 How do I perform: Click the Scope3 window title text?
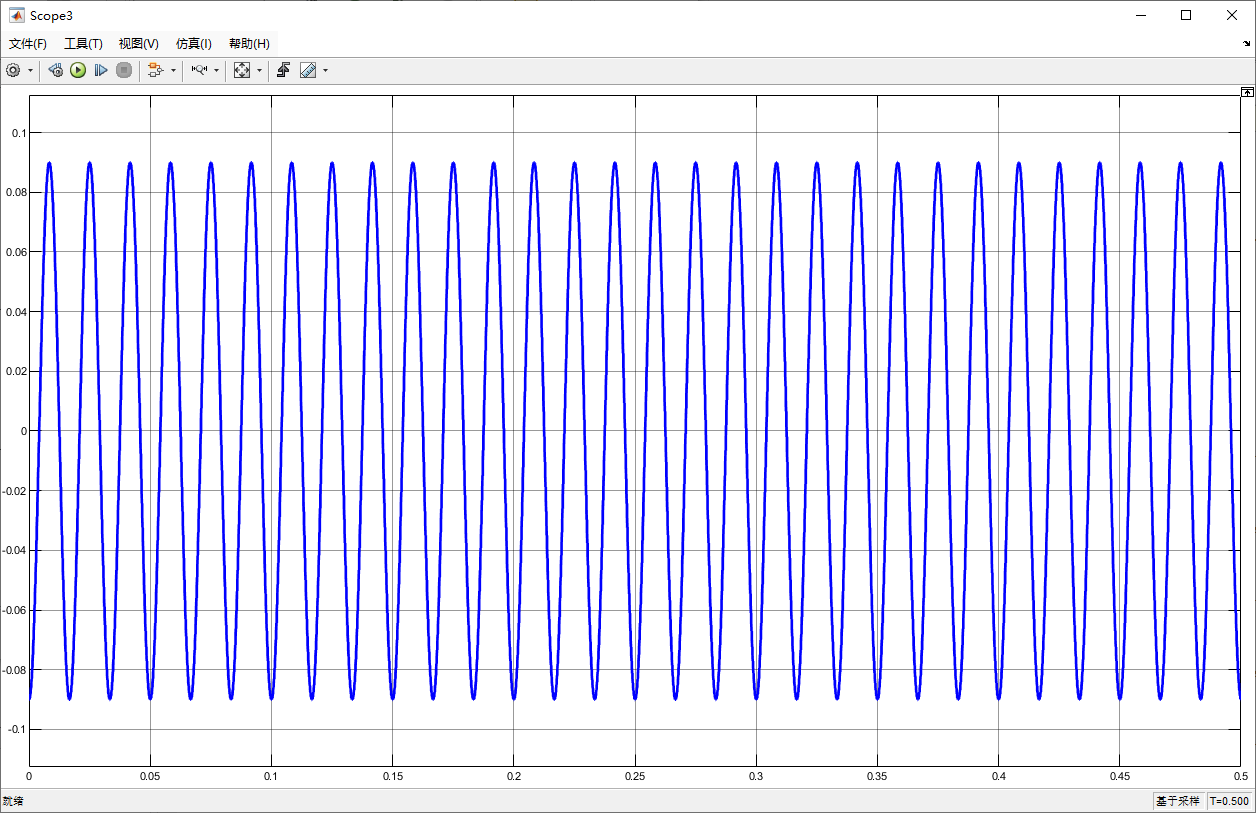[x=51, y=16]
